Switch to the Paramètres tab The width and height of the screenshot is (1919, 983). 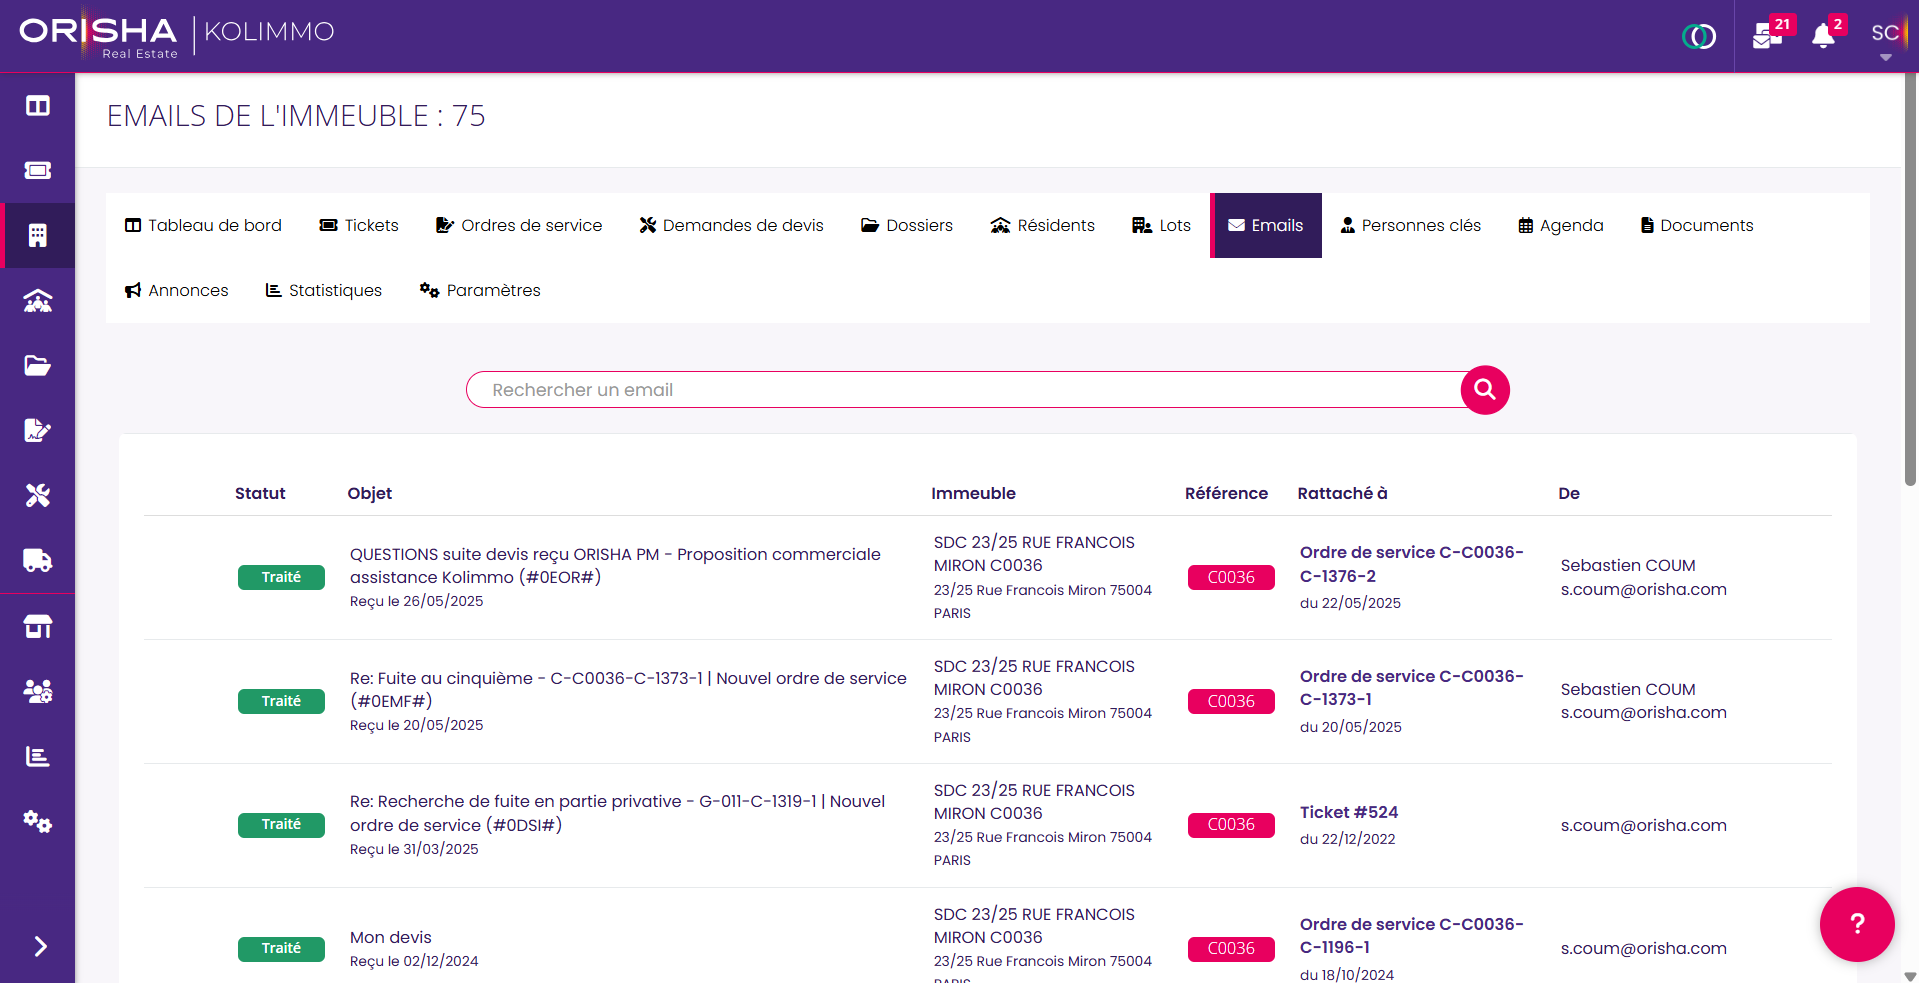click(x=480, y=291)
